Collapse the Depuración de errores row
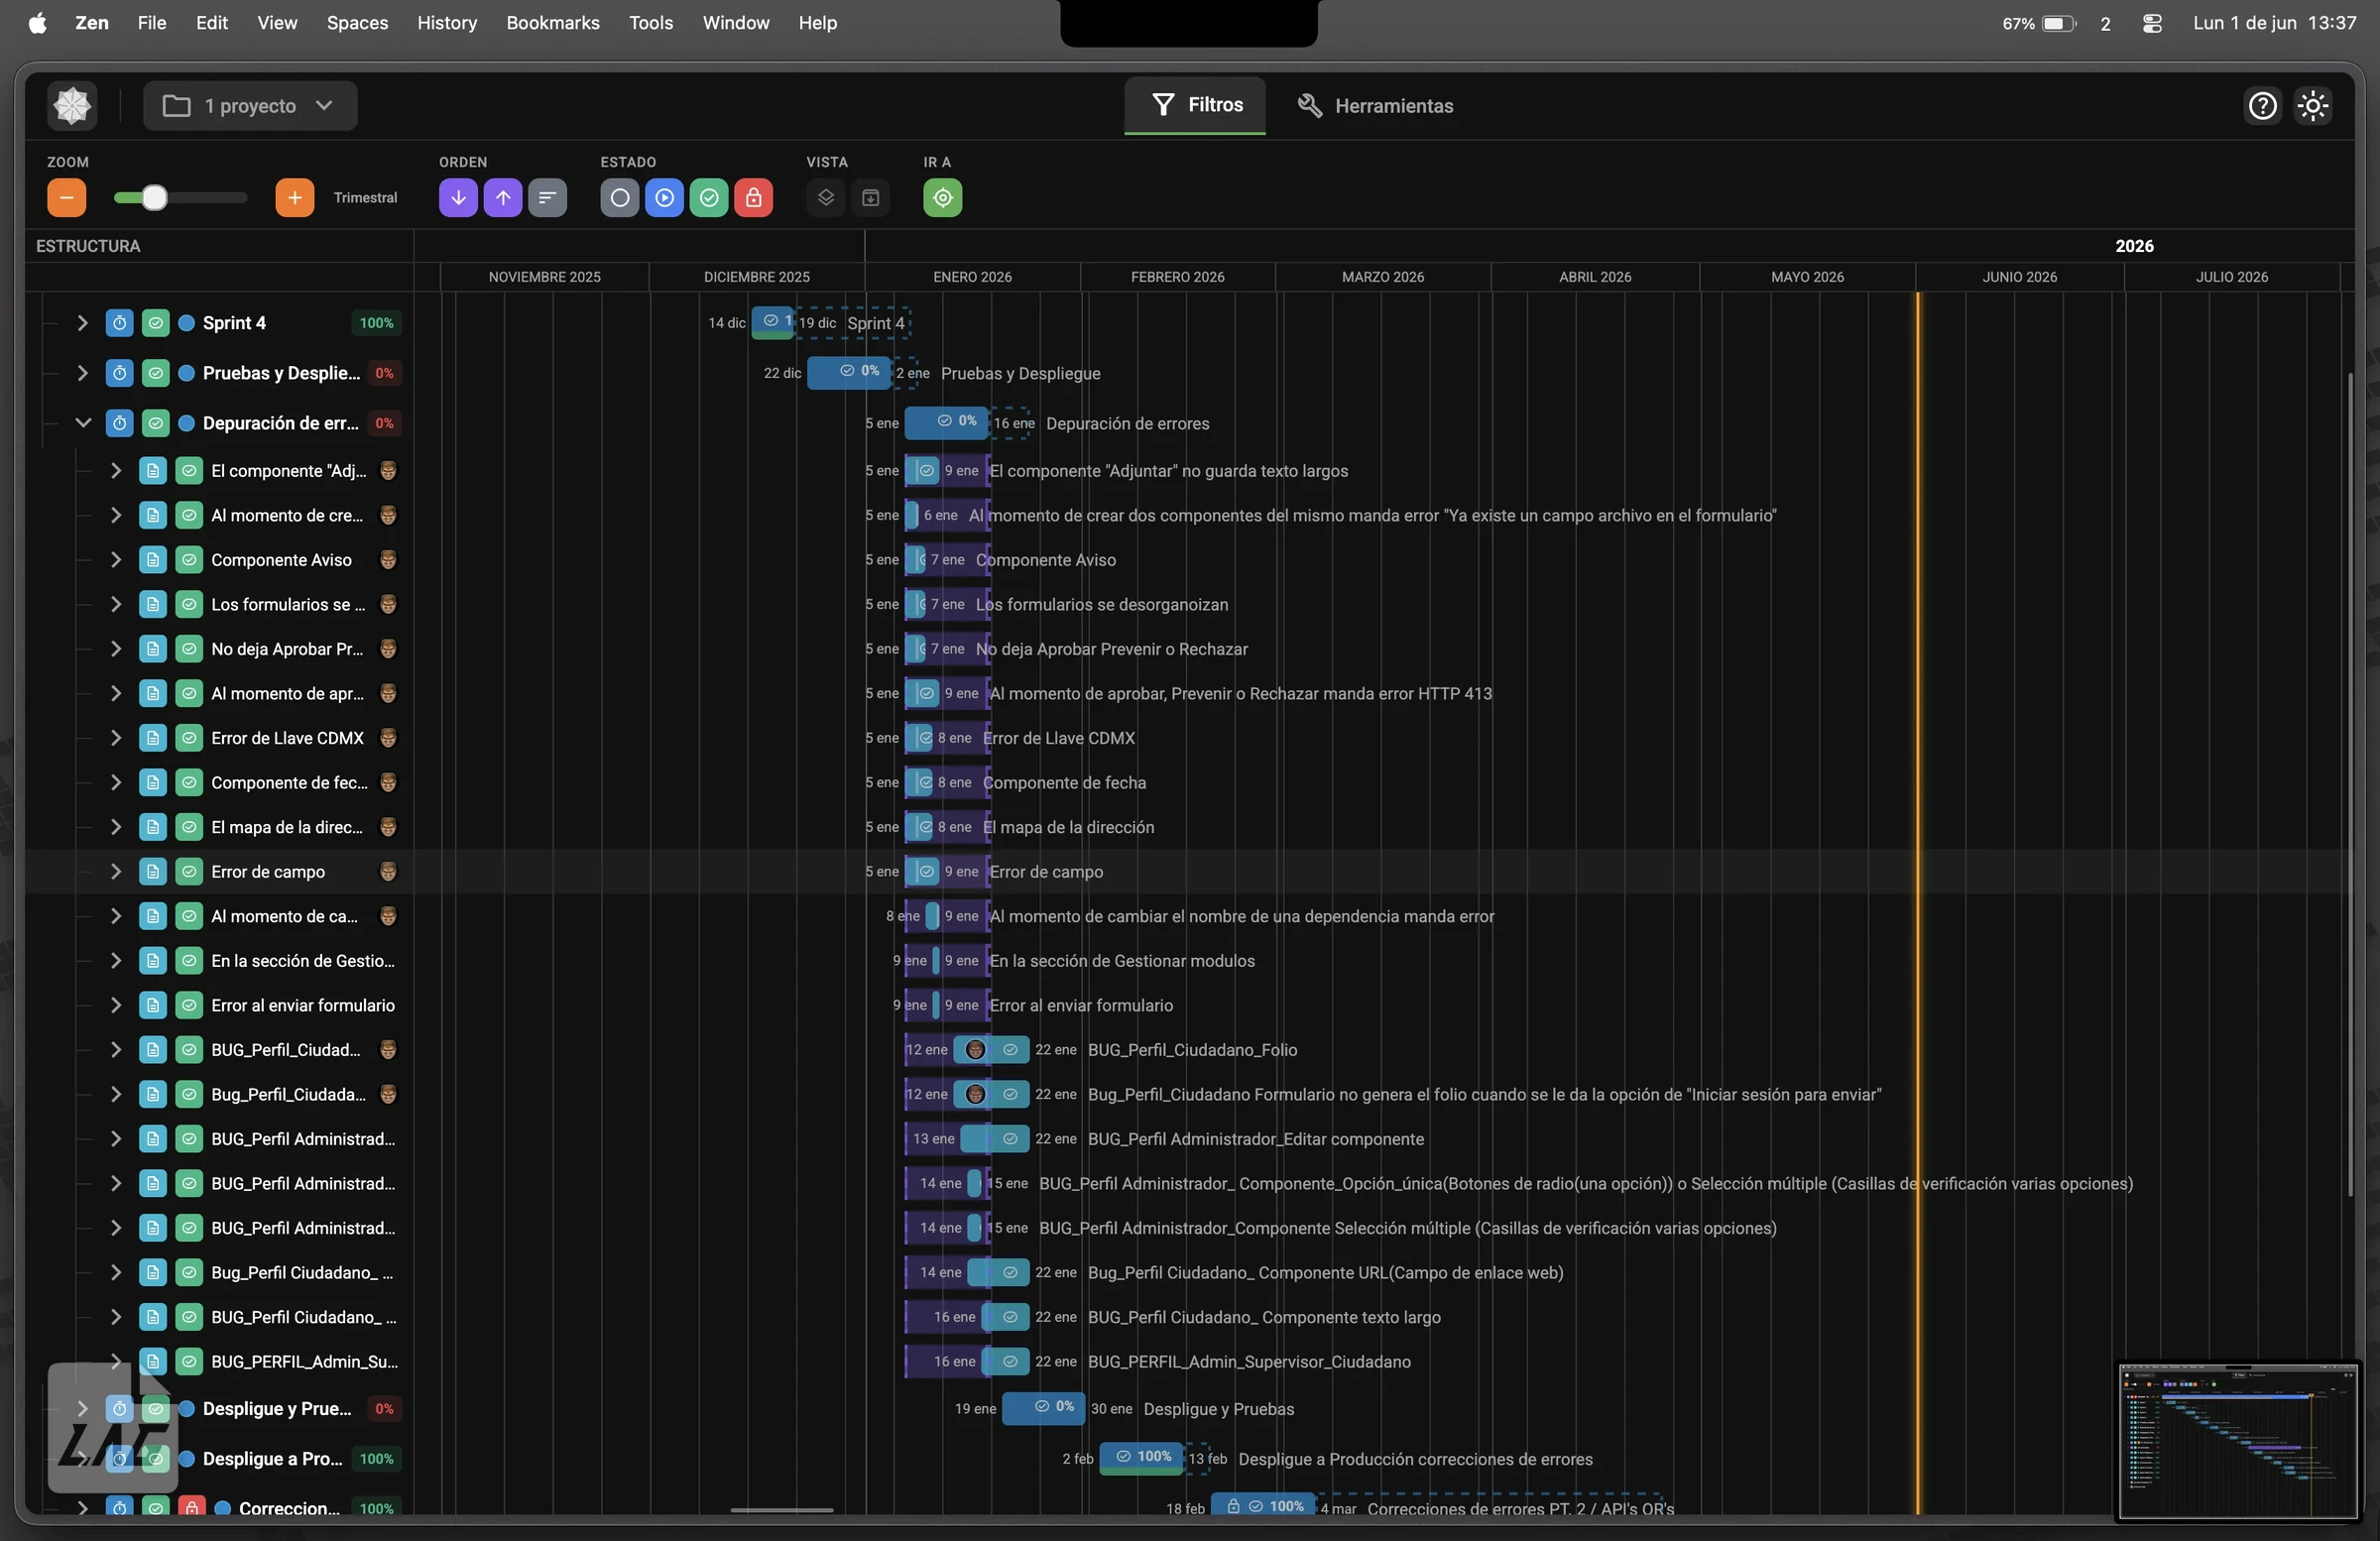This screenshot has width=2380, height=1541. (82, 423)
